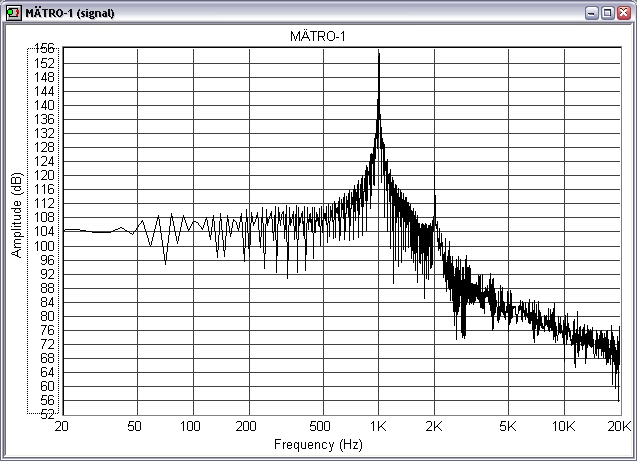The image size is (637, 461).
Task: Minimize the MÄTRO-1 signal window
Action: coord(592,13)
